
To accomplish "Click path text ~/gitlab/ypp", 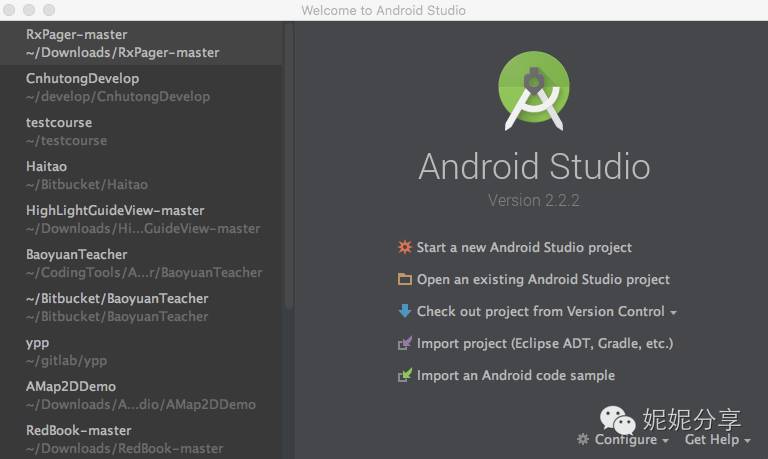I will [x=67, y=361].
